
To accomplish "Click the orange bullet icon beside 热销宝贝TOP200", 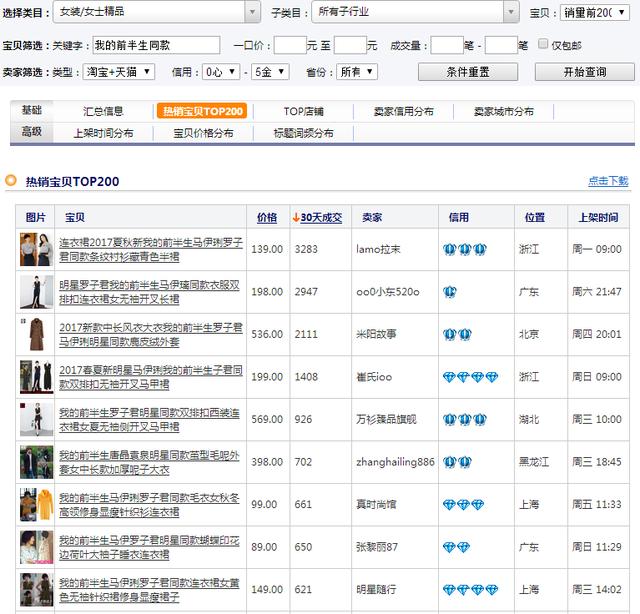I will (11, 180).
